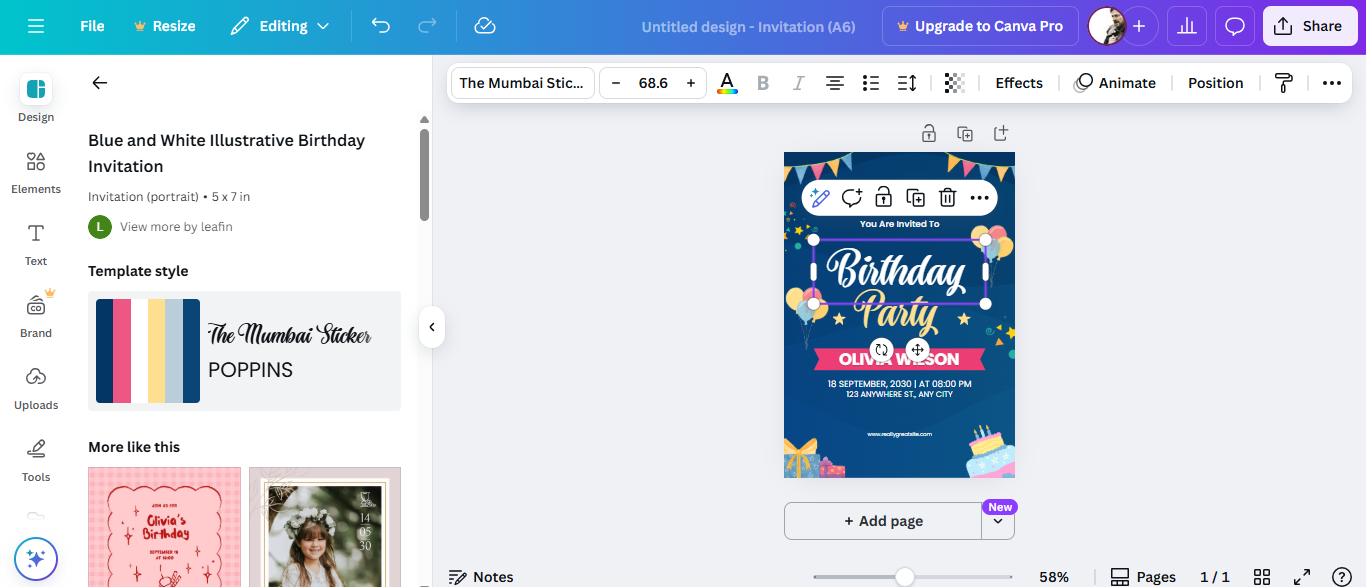The height and width of the screenshot is (587, 1366).
Task: Toggle the bulleted list formatting
Action: coord(870,83)
